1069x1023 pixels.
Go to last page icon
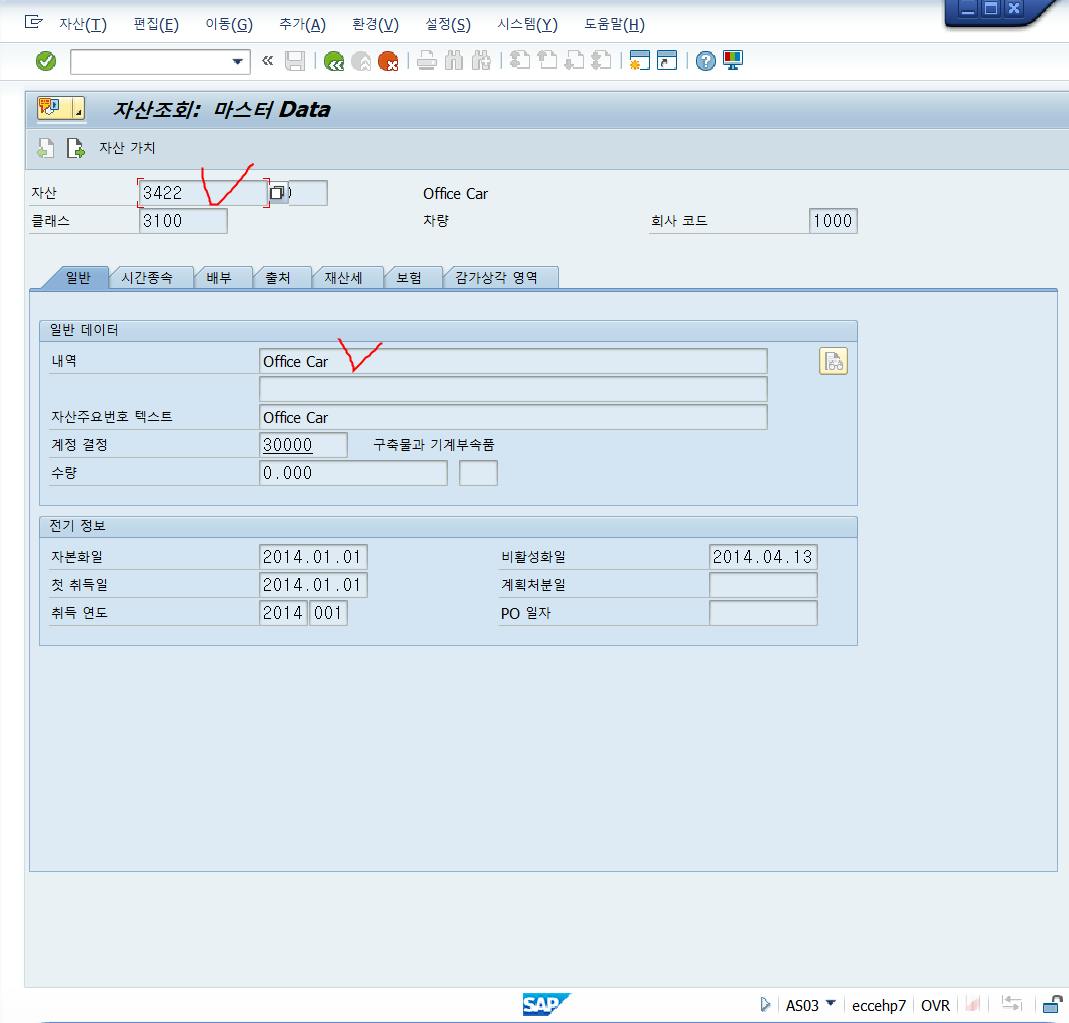[x=601, y=61]
